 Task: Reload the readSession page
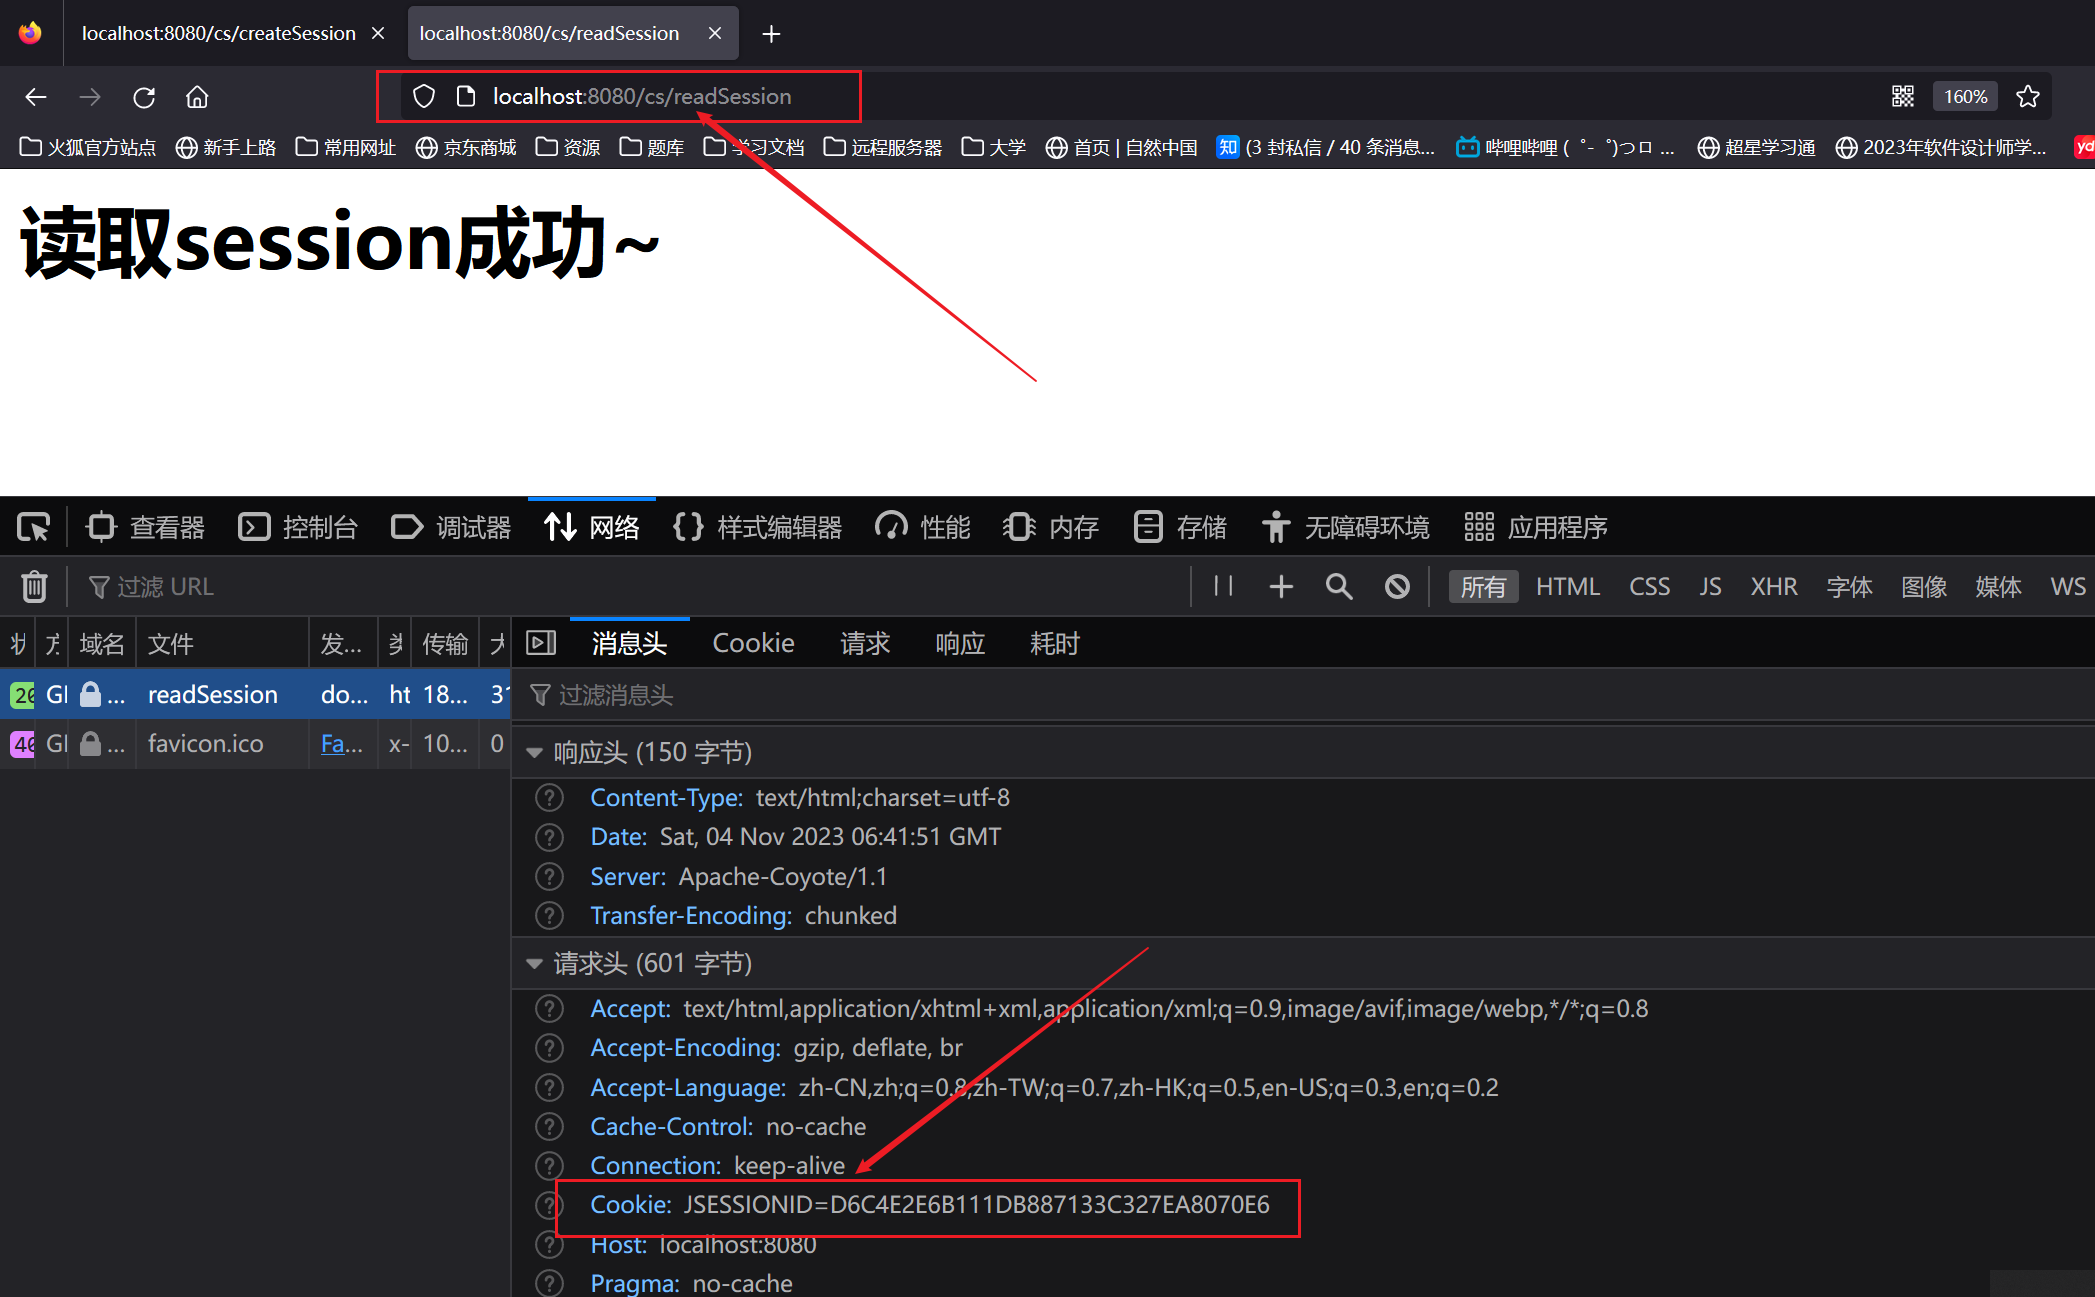(x=144, y=97)
